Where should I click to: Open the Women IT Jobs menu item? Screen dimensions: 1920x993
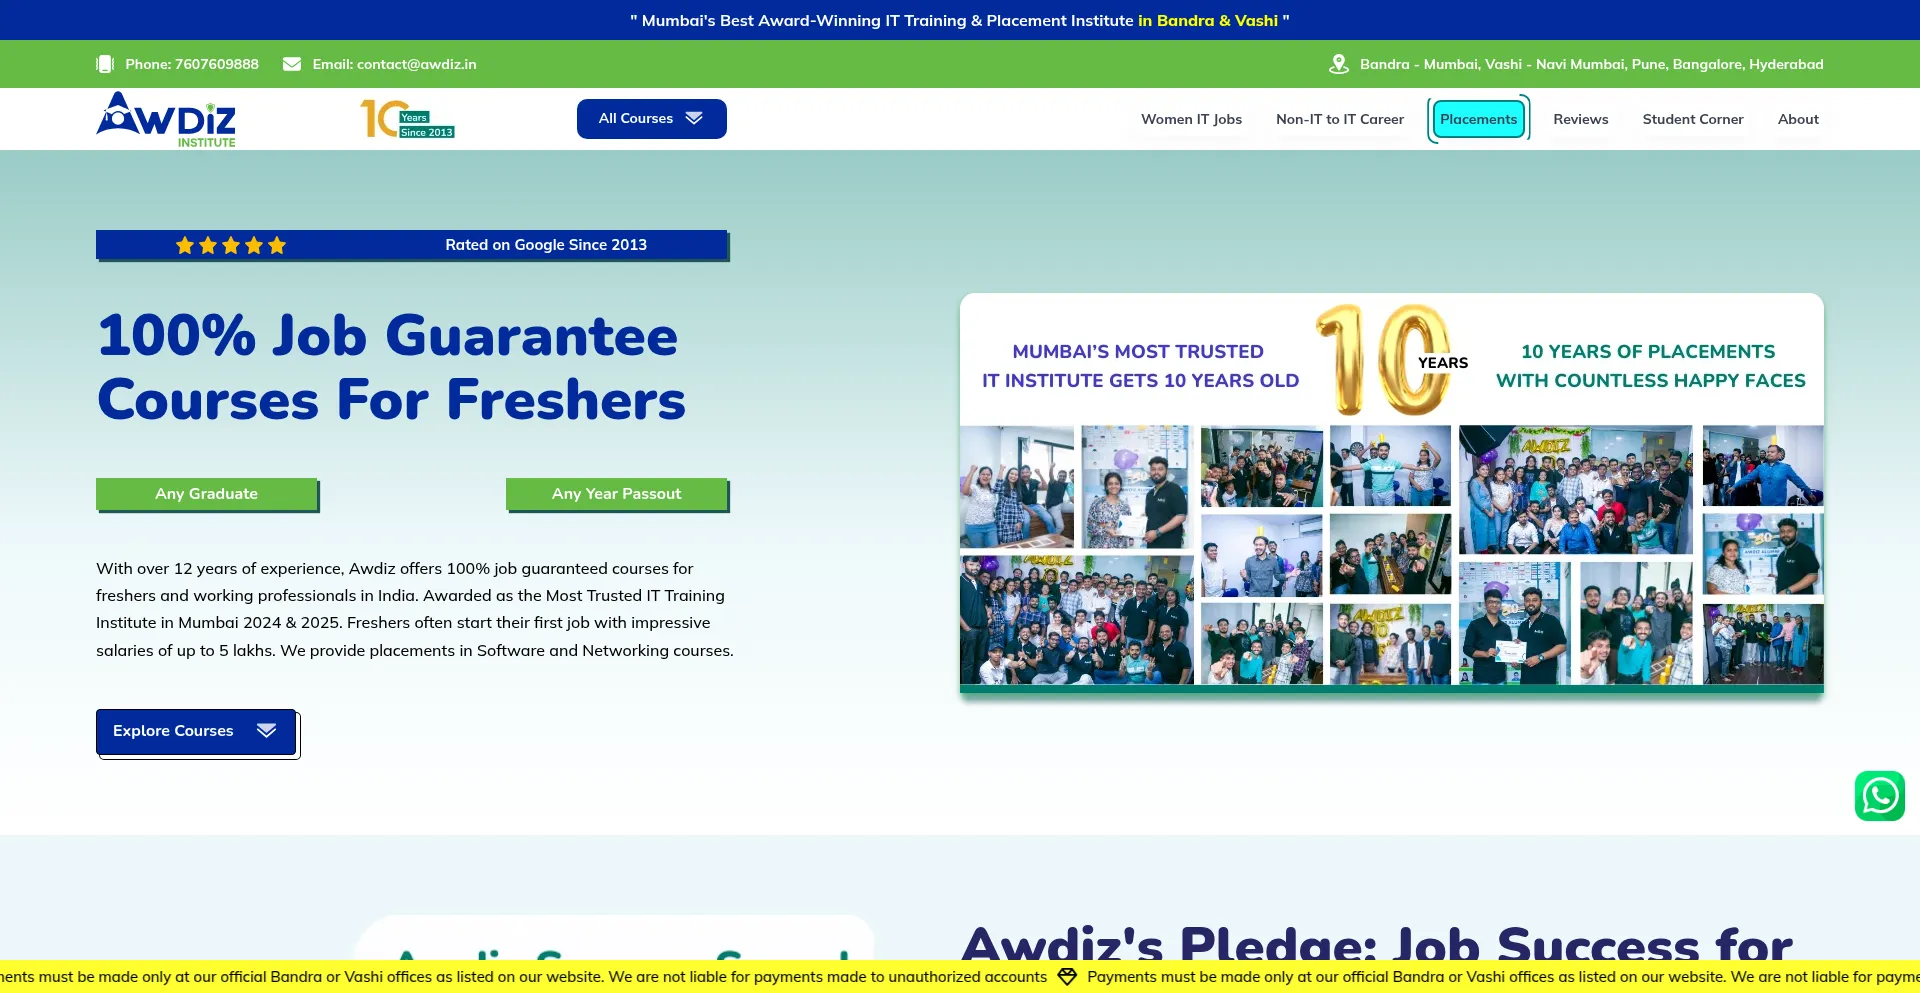(x=1191, y=119)
